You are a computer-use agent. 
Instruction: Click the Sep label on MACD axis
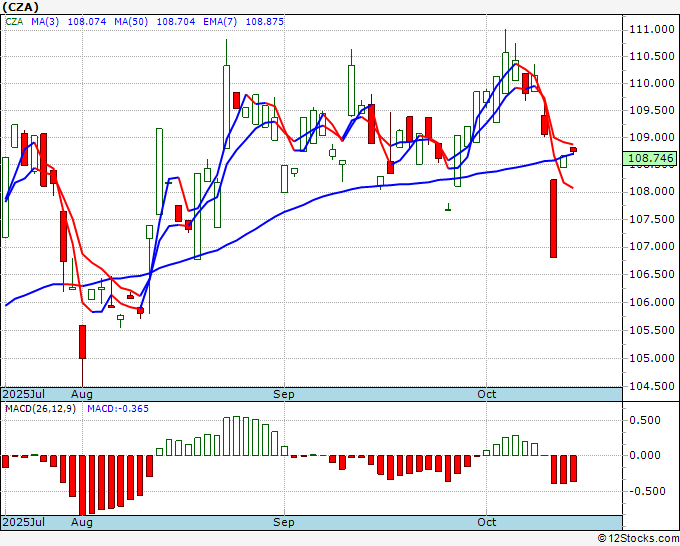[x=284, y=522]
